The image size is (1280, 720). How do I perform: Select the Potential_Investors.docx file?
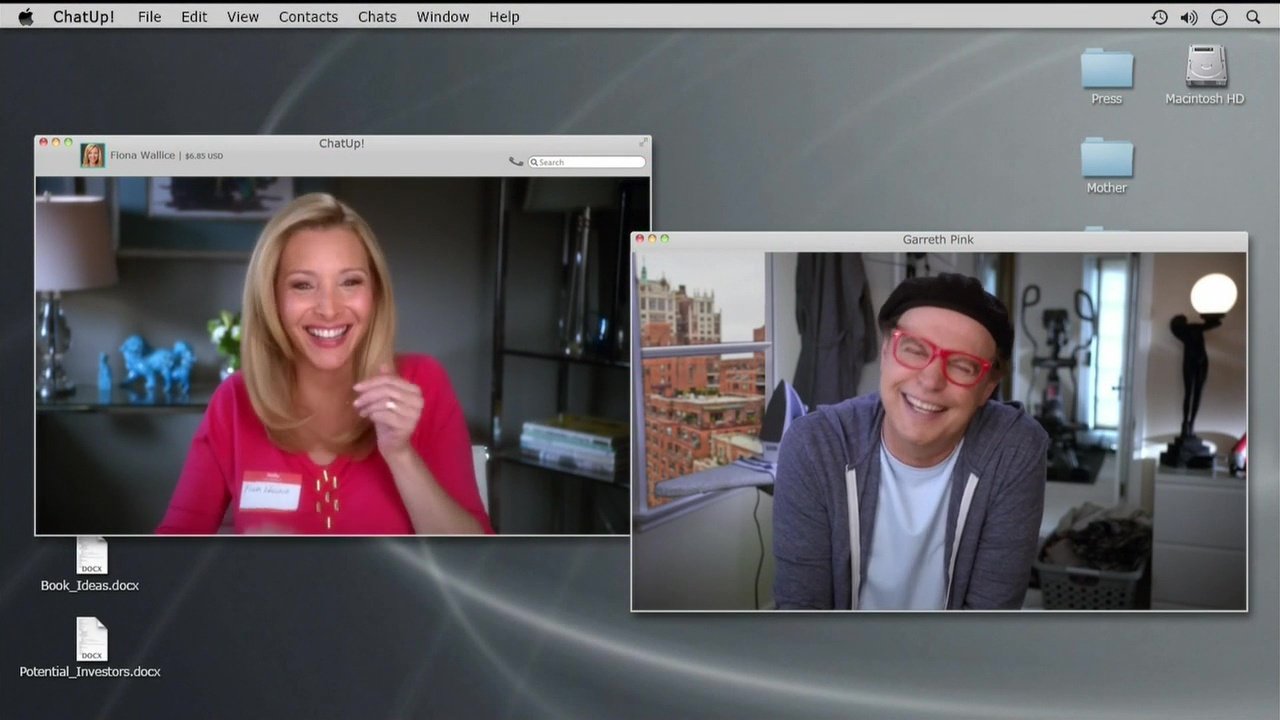point(91,640)
